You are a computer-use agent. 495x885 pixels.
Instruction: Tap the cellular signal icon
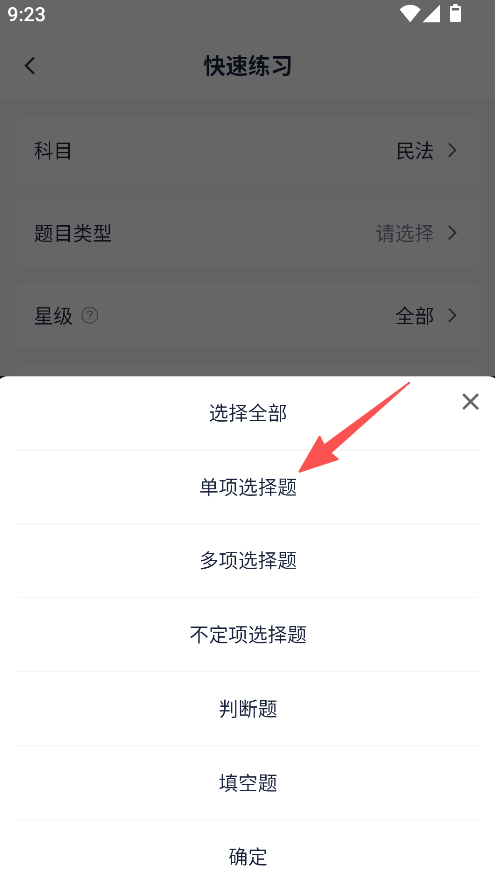pyautogui.click(x=431, y=14)
